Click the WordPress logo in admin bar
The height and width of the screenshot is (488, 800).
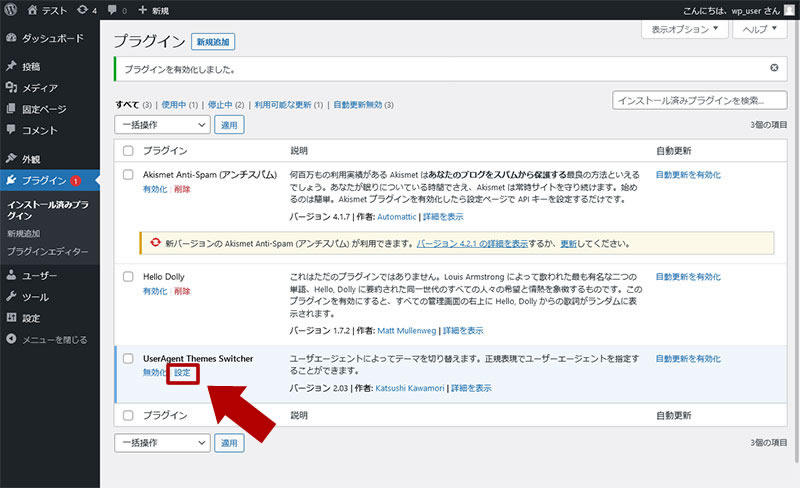coord(11,10)
